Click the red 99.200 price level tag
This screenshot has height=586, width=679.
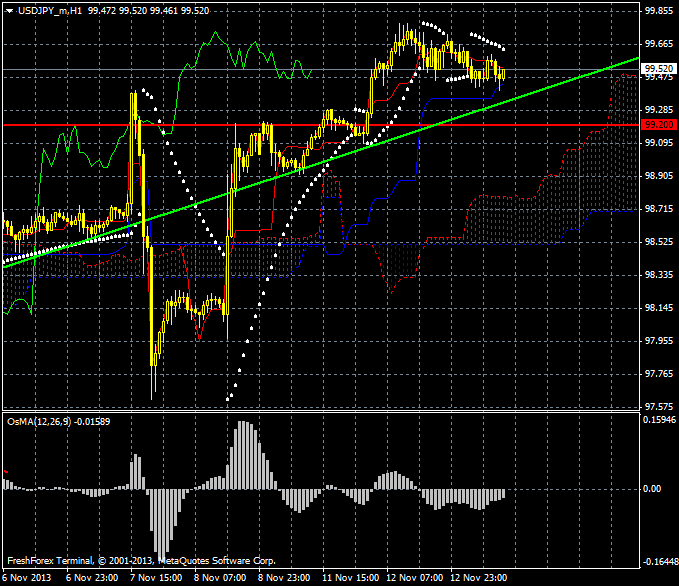point(657,125)
